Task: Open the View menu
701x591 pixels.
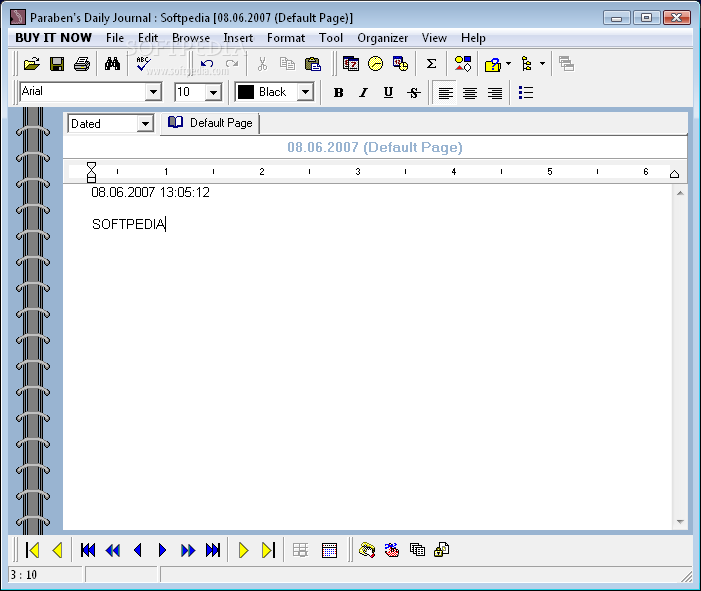Action: click(434, 38)
